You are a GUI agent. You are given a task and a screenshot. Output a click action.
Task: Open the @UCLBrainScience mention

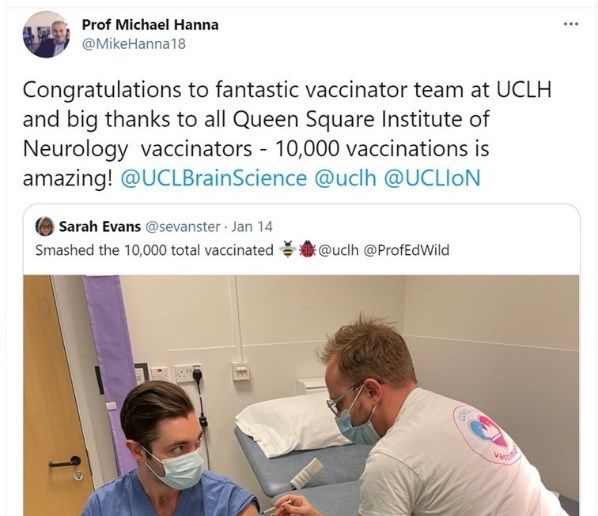(x=214, y=178)
